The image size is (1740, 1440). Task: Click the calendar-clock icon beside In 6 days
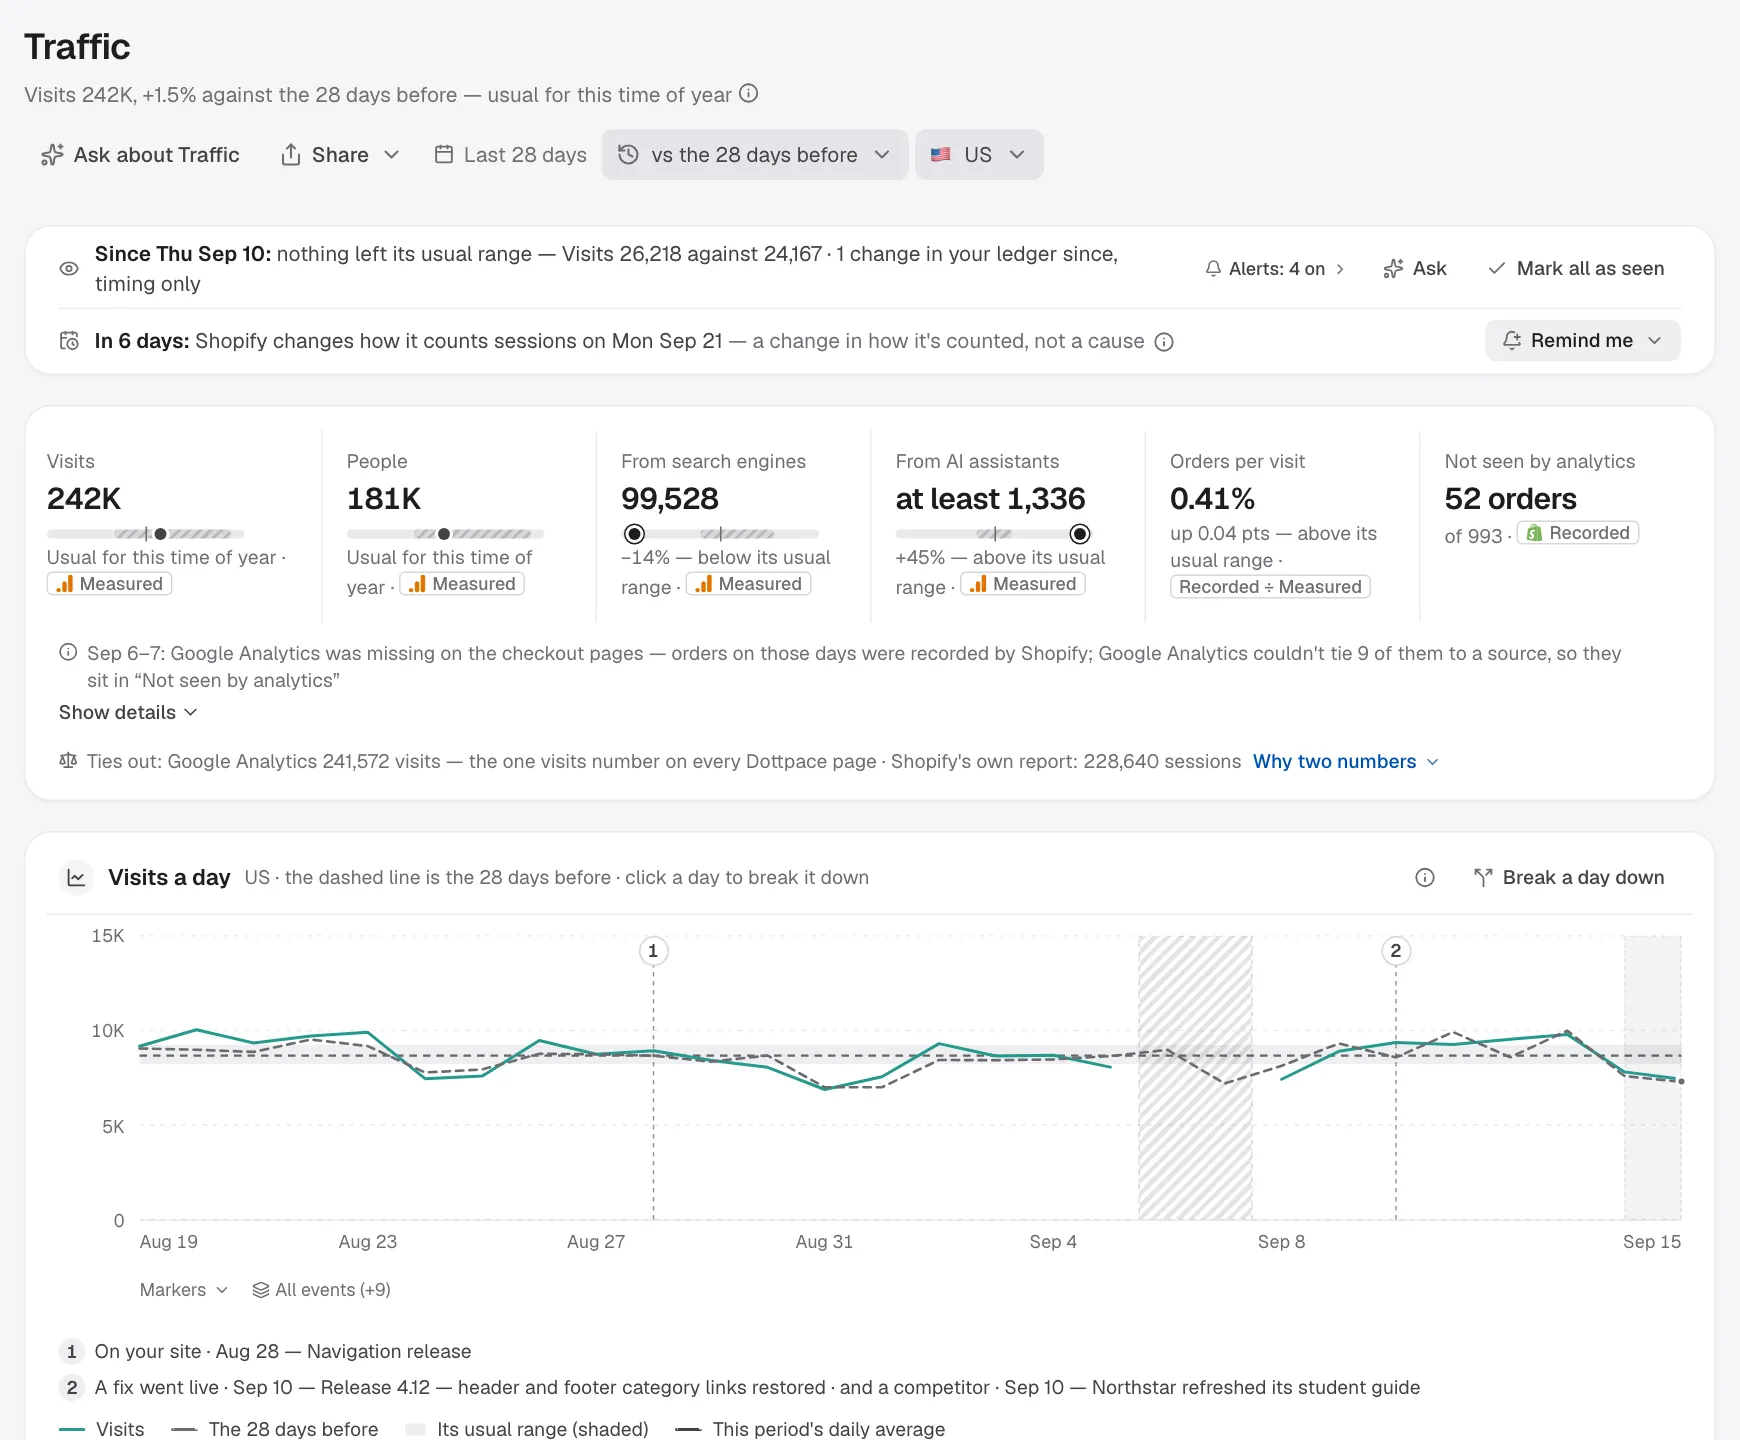pos(69,341)
